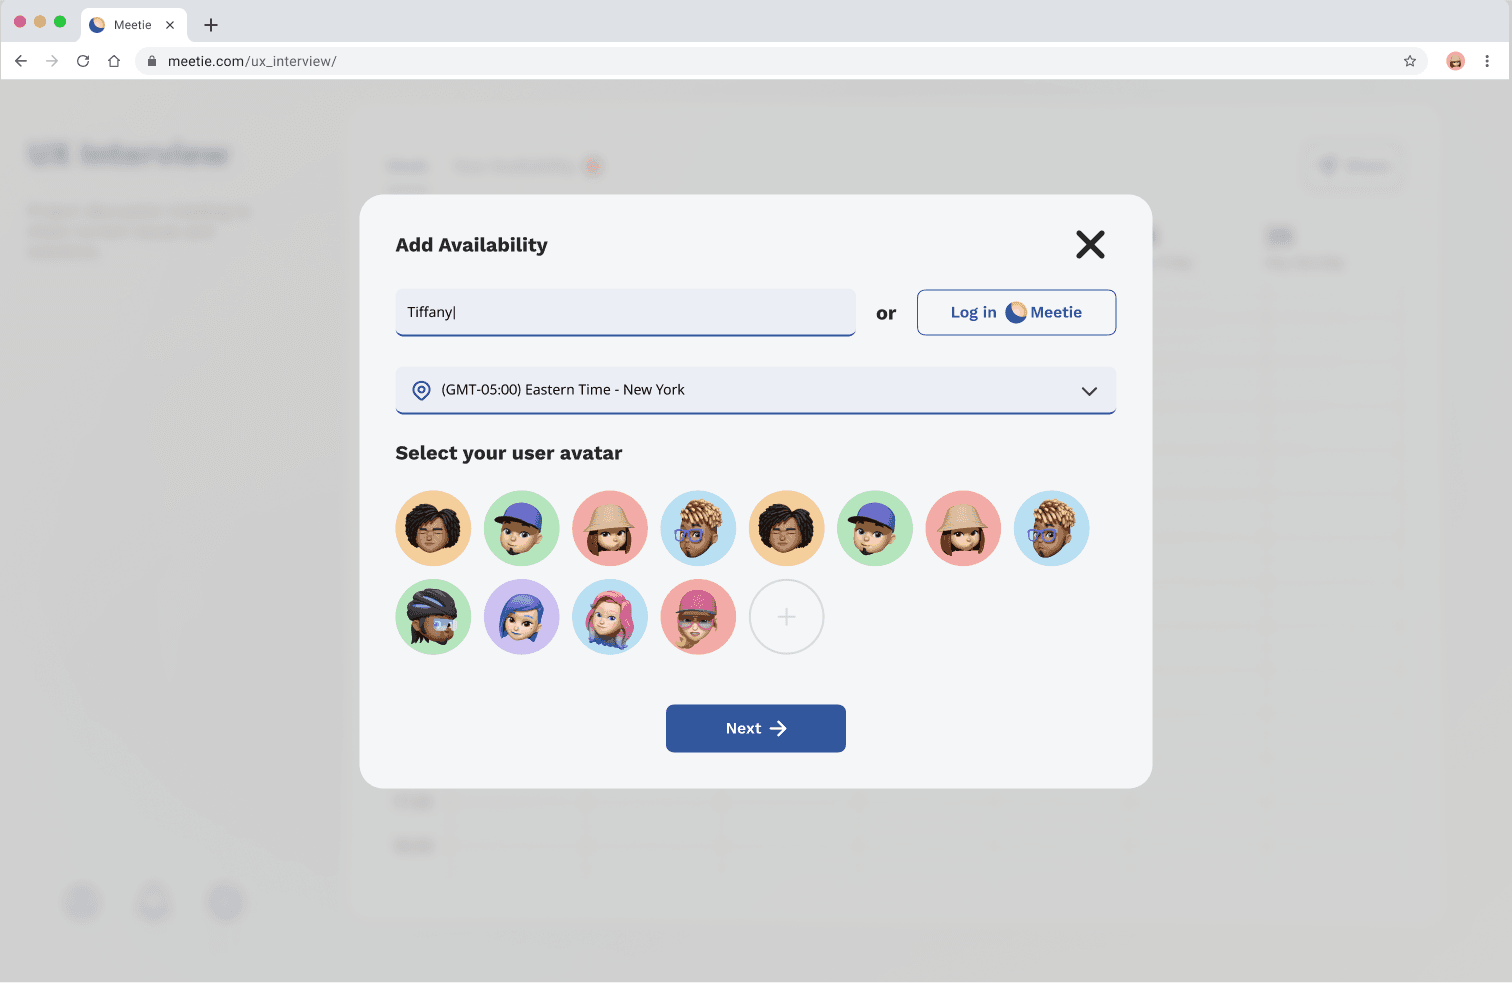Add a custom avatar with plus circle
This screenshot has width=1512, height=983.
(x=786, y=617)
